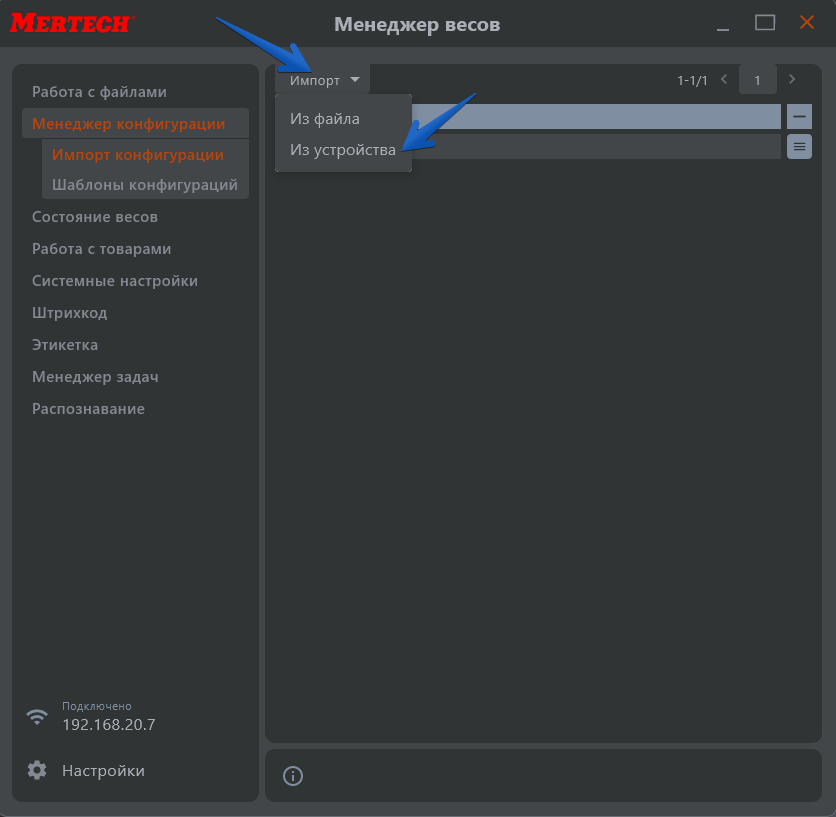Go to next page with right chevron

tap(792, 79)
